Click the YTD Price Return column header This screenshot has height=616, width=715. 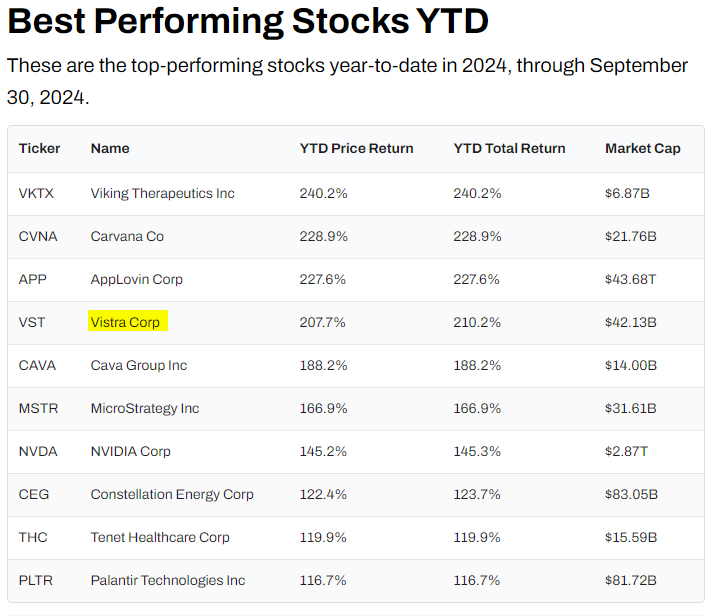tap(356, 148)
